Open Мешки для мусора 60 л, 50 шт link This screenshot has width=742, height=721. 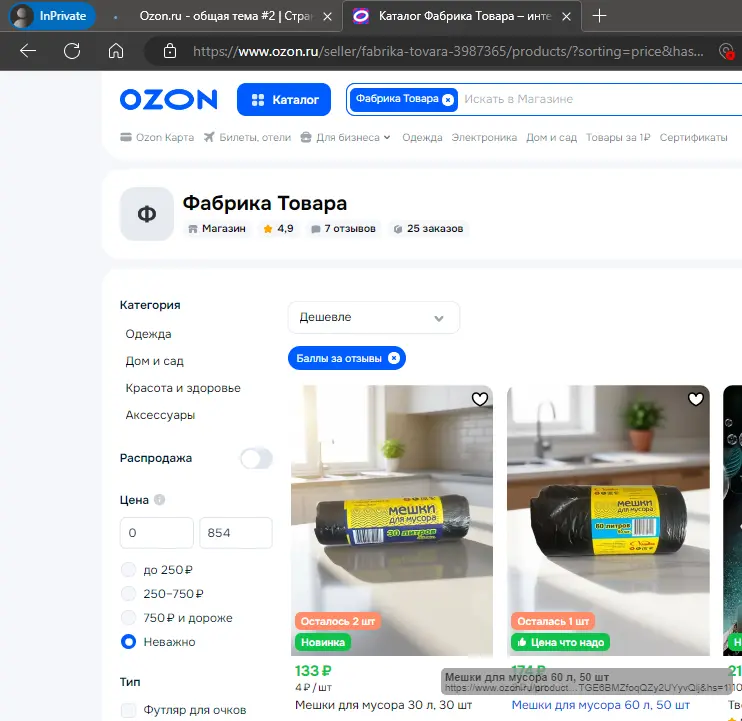pyautogui.click(x=601, y=705)
